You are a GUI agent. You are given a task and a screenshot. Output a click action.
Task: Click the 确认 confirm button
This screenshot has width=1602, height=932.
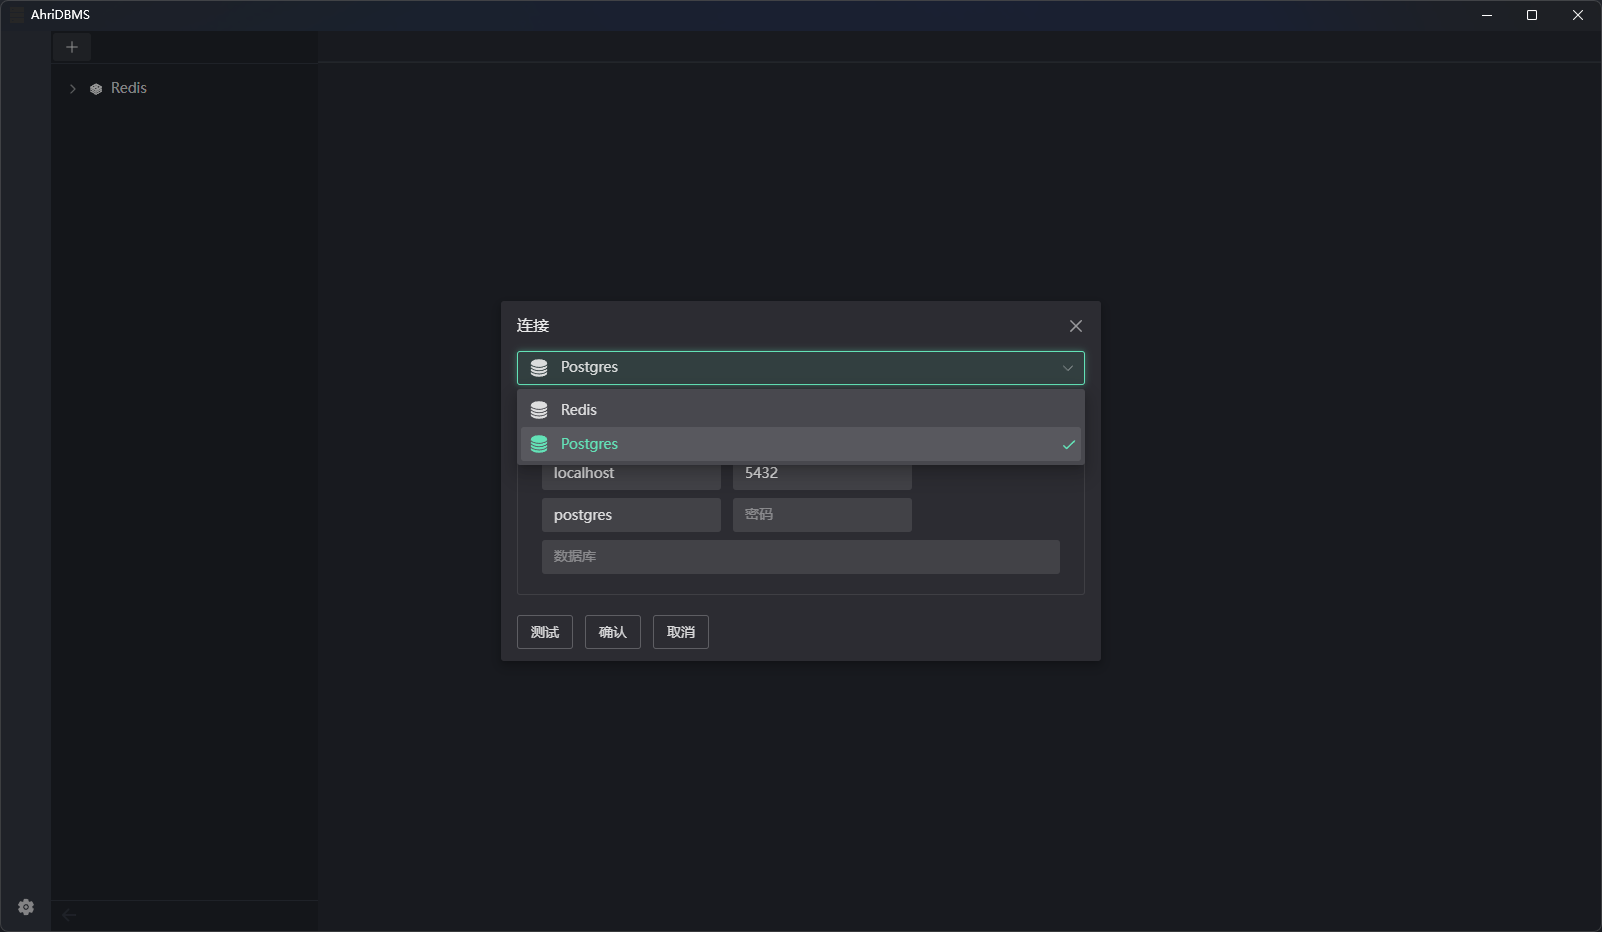pos(613,632)
